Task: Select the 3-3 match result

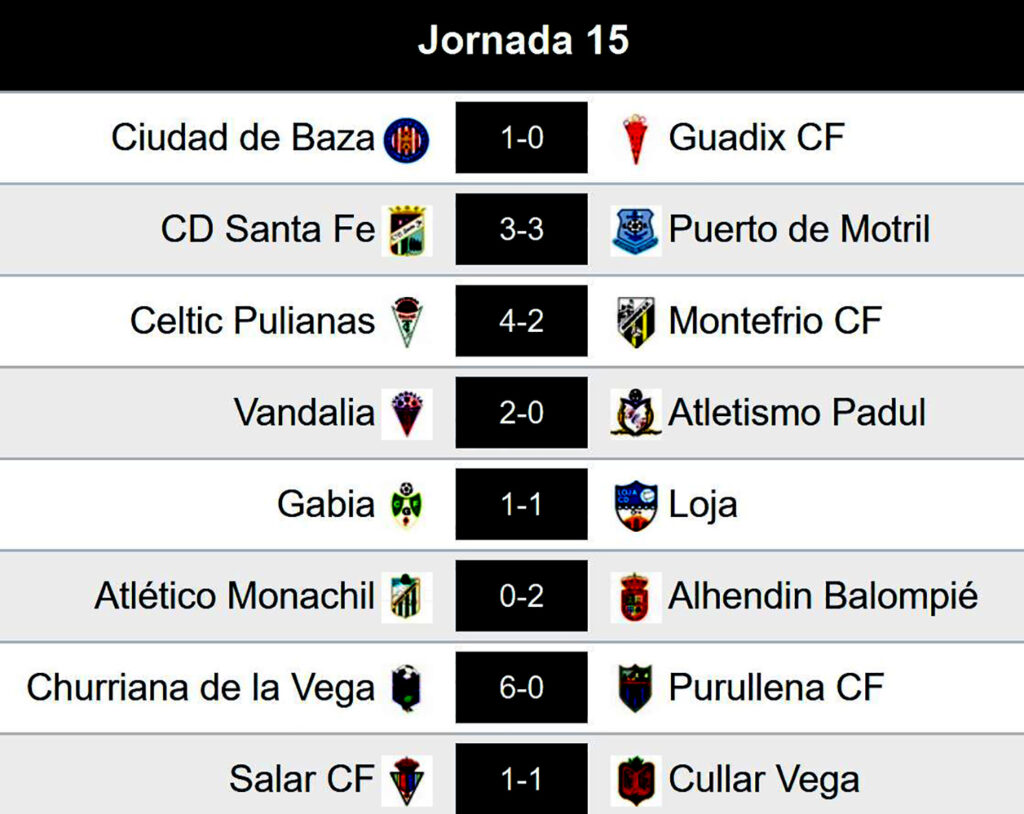Action: tap(521, 230)
